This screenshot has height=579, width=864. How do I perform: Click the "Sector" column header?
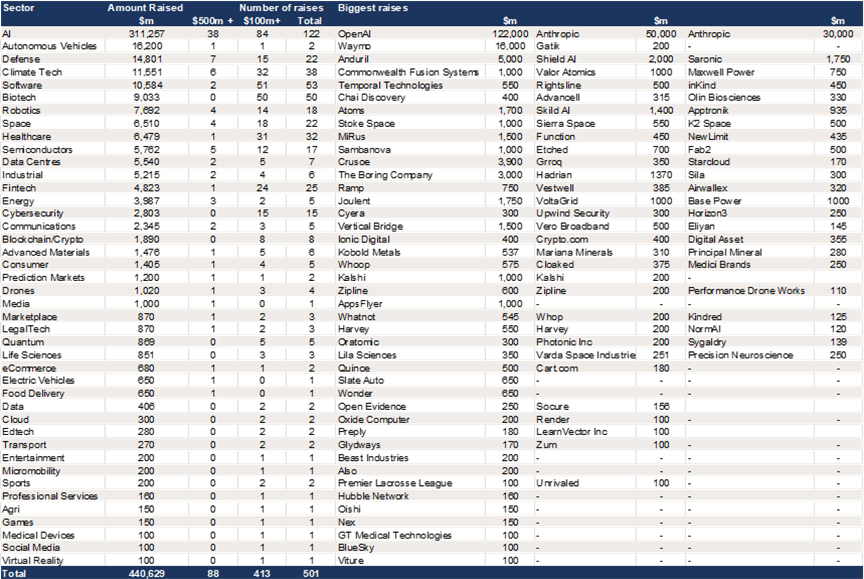point(18,8)
